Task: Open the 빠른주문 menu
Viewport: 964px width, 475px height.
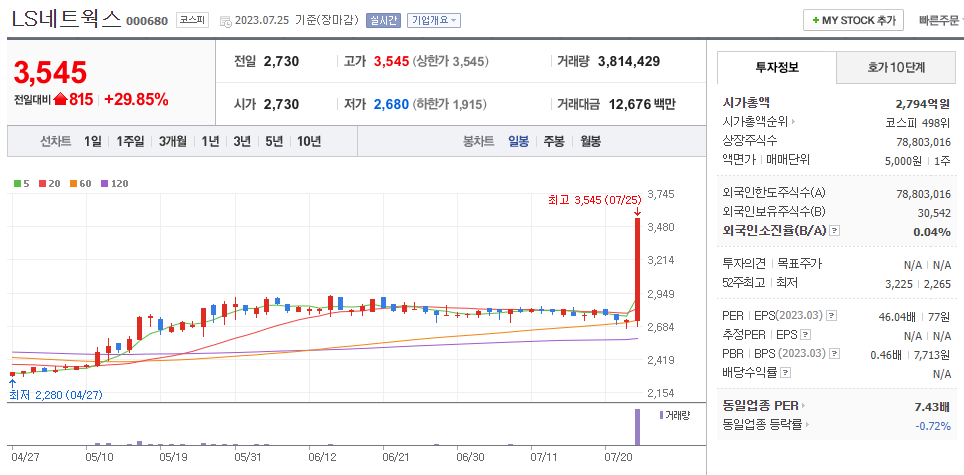Action: 941,20
